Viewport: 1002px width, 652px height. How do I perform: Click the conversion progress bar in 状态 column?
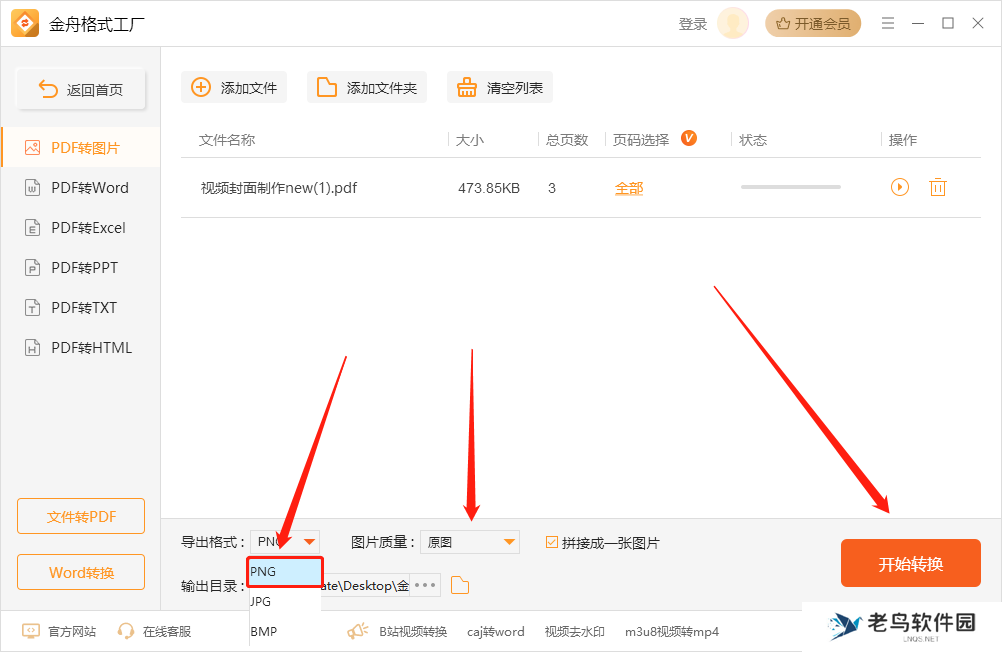(x=790, y=187)
